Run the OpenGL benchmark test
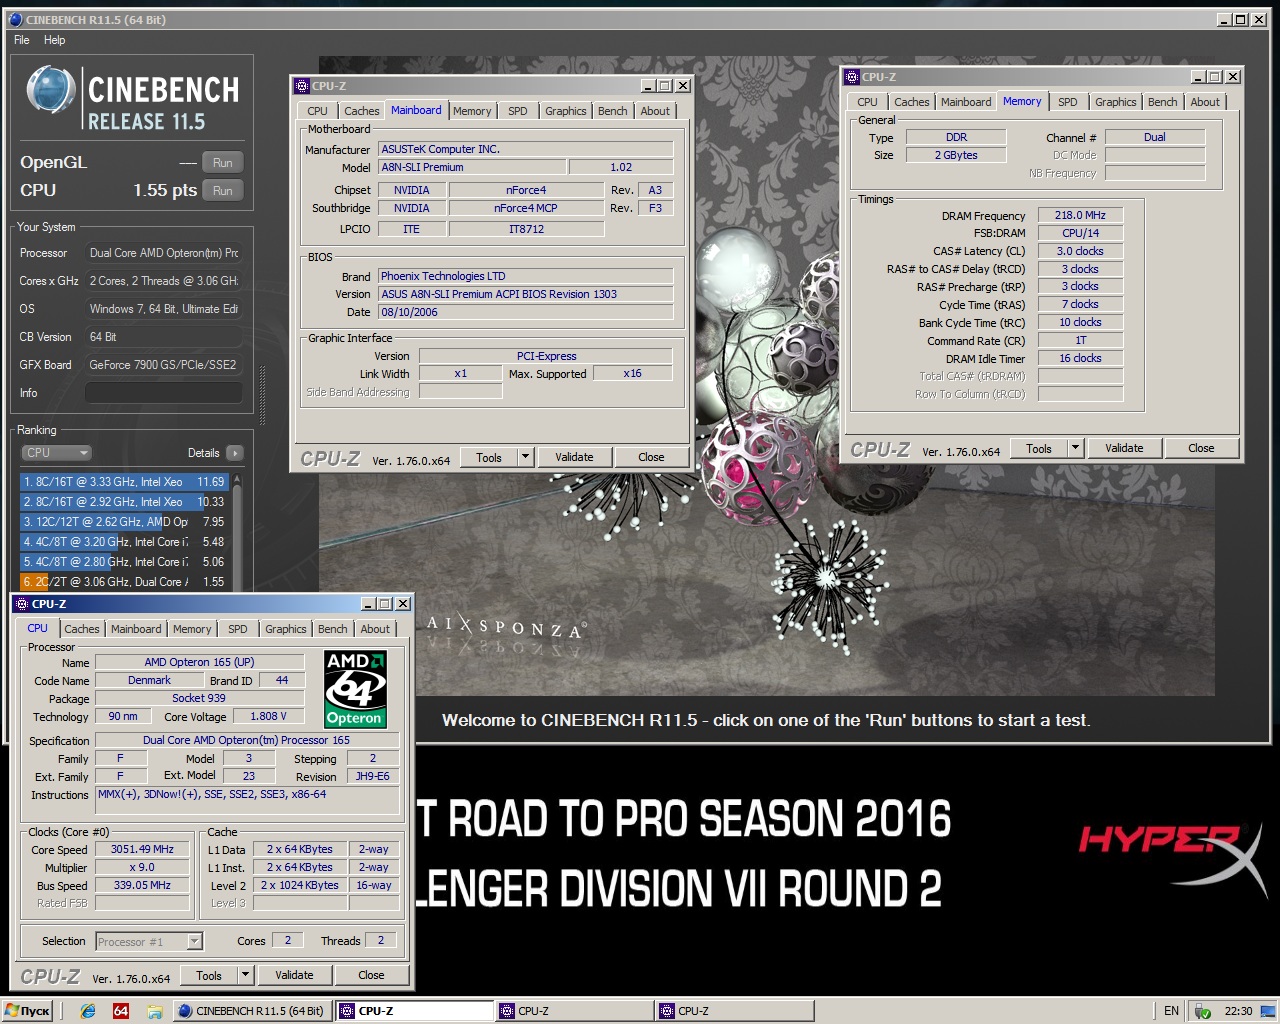The width and height of the screenshot is (1280, 1024). 223,163
